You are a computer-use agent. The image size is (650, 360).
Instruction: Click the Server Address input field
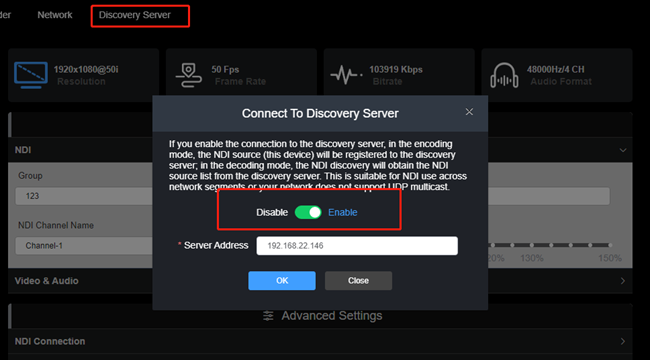(x=357, y=246)
